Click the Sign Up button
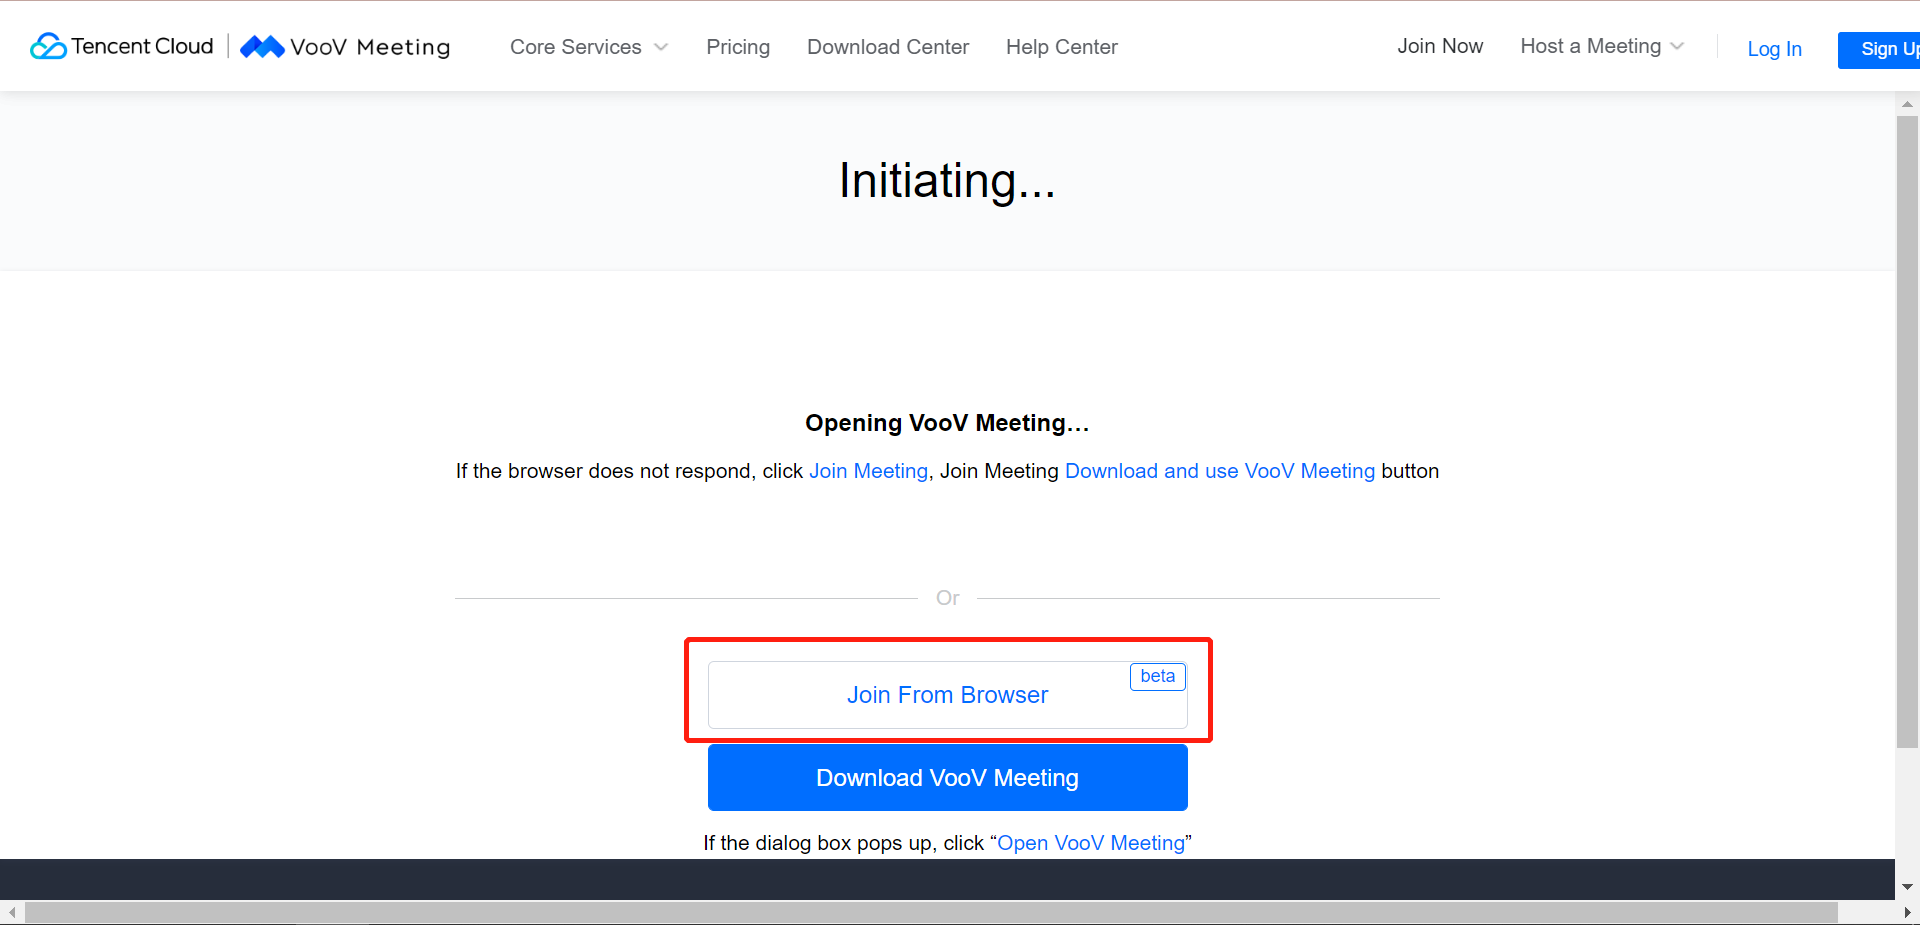The image size is (1920, 925). coord(1879,50)
